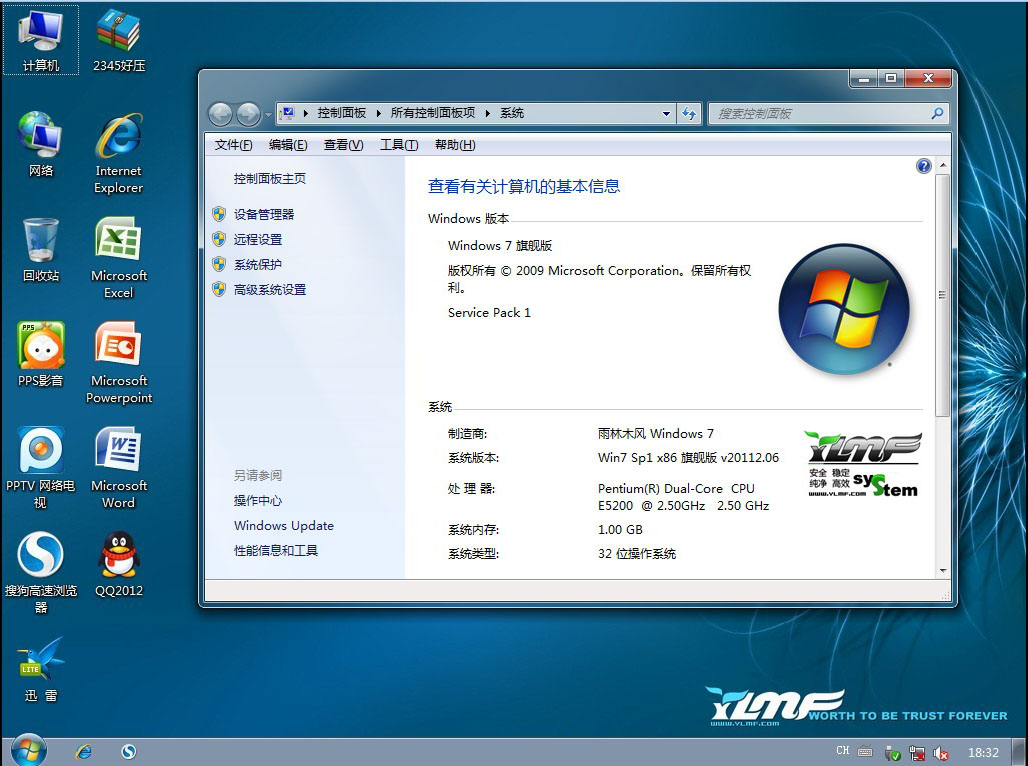Expand the address bar history dropdown
Screen dimensions: 1028x766
(667, 114)
